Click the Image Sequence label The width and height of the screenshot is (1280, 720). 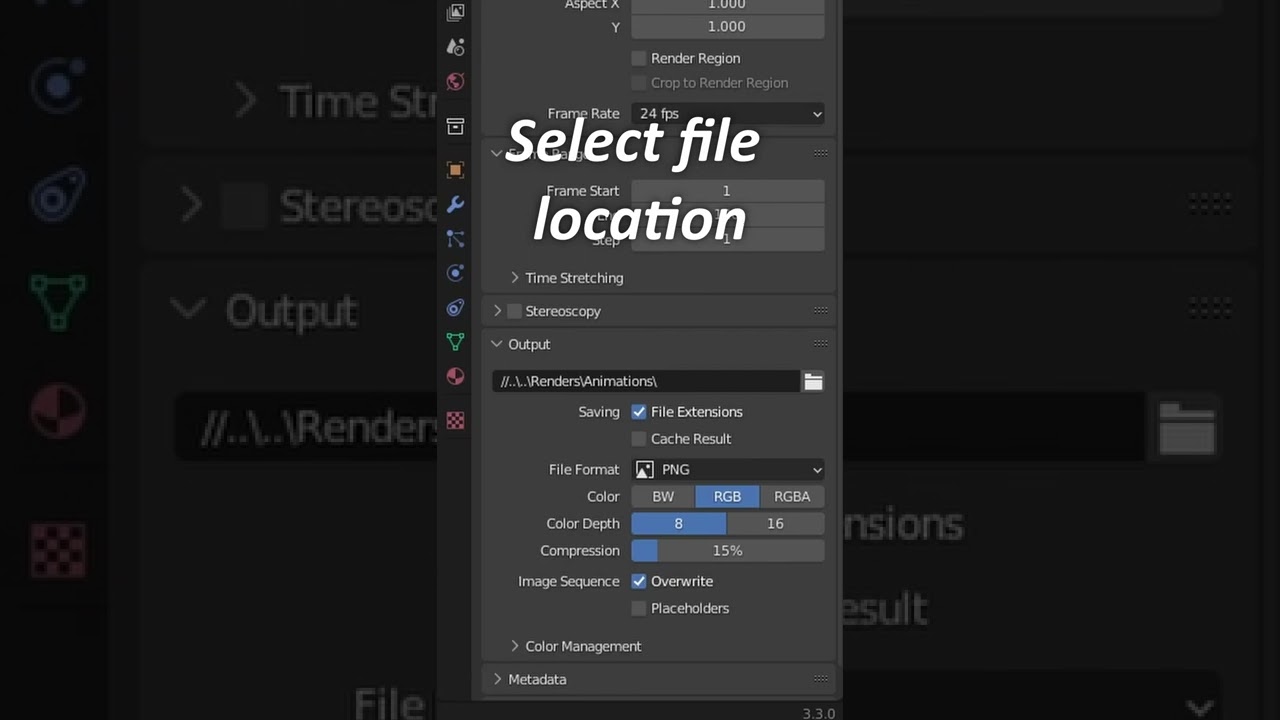pyautogui.click(x=569, y=581)
